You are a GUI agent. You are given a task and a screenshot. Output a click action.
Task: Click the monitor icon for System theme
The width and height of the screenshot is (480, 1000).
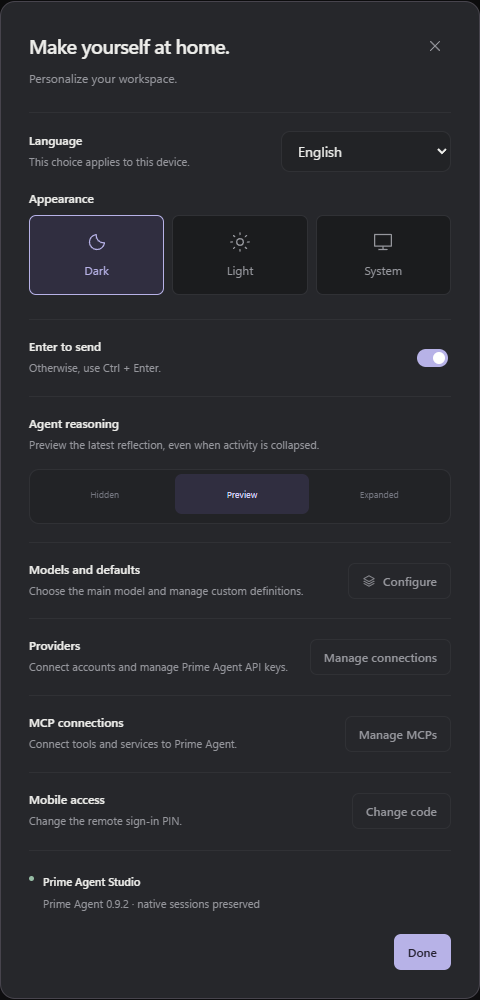382,242
